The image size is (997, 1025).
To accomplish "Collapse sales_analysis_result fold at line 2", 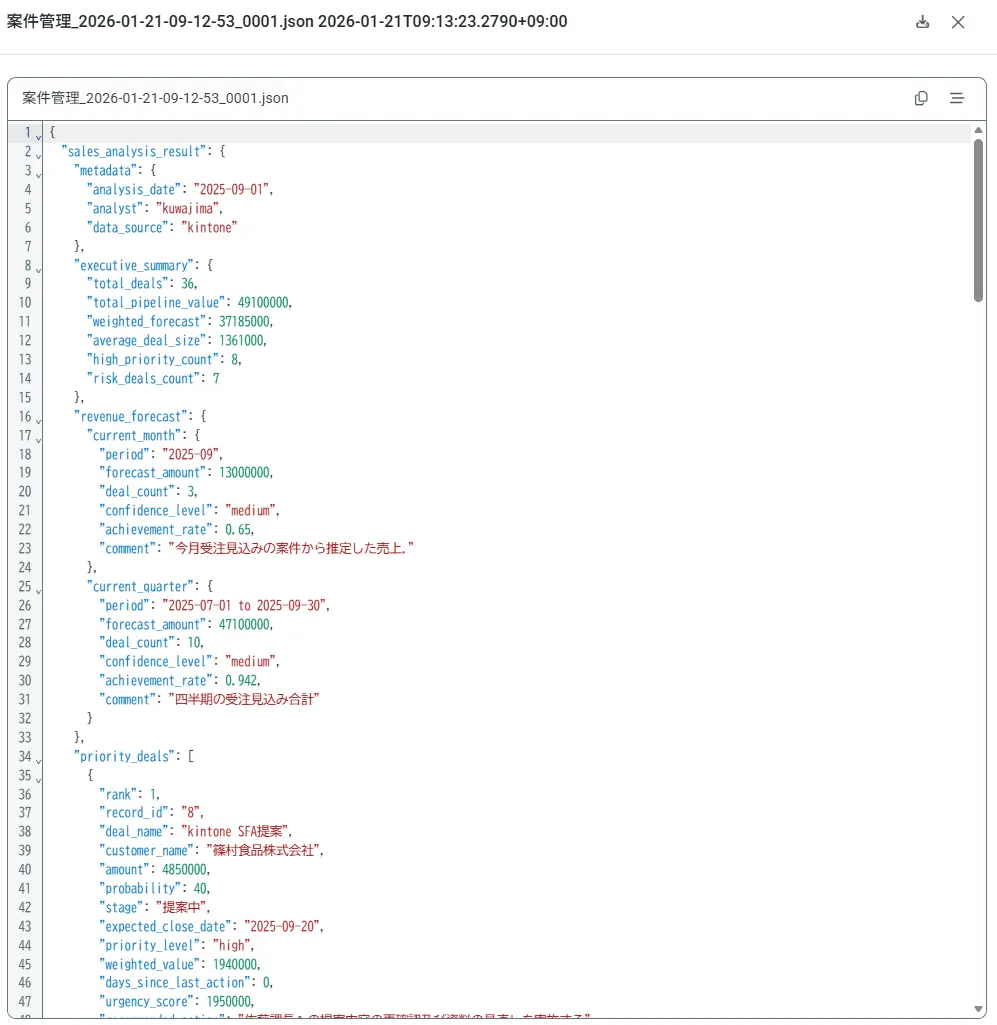I will click(39, 155).
